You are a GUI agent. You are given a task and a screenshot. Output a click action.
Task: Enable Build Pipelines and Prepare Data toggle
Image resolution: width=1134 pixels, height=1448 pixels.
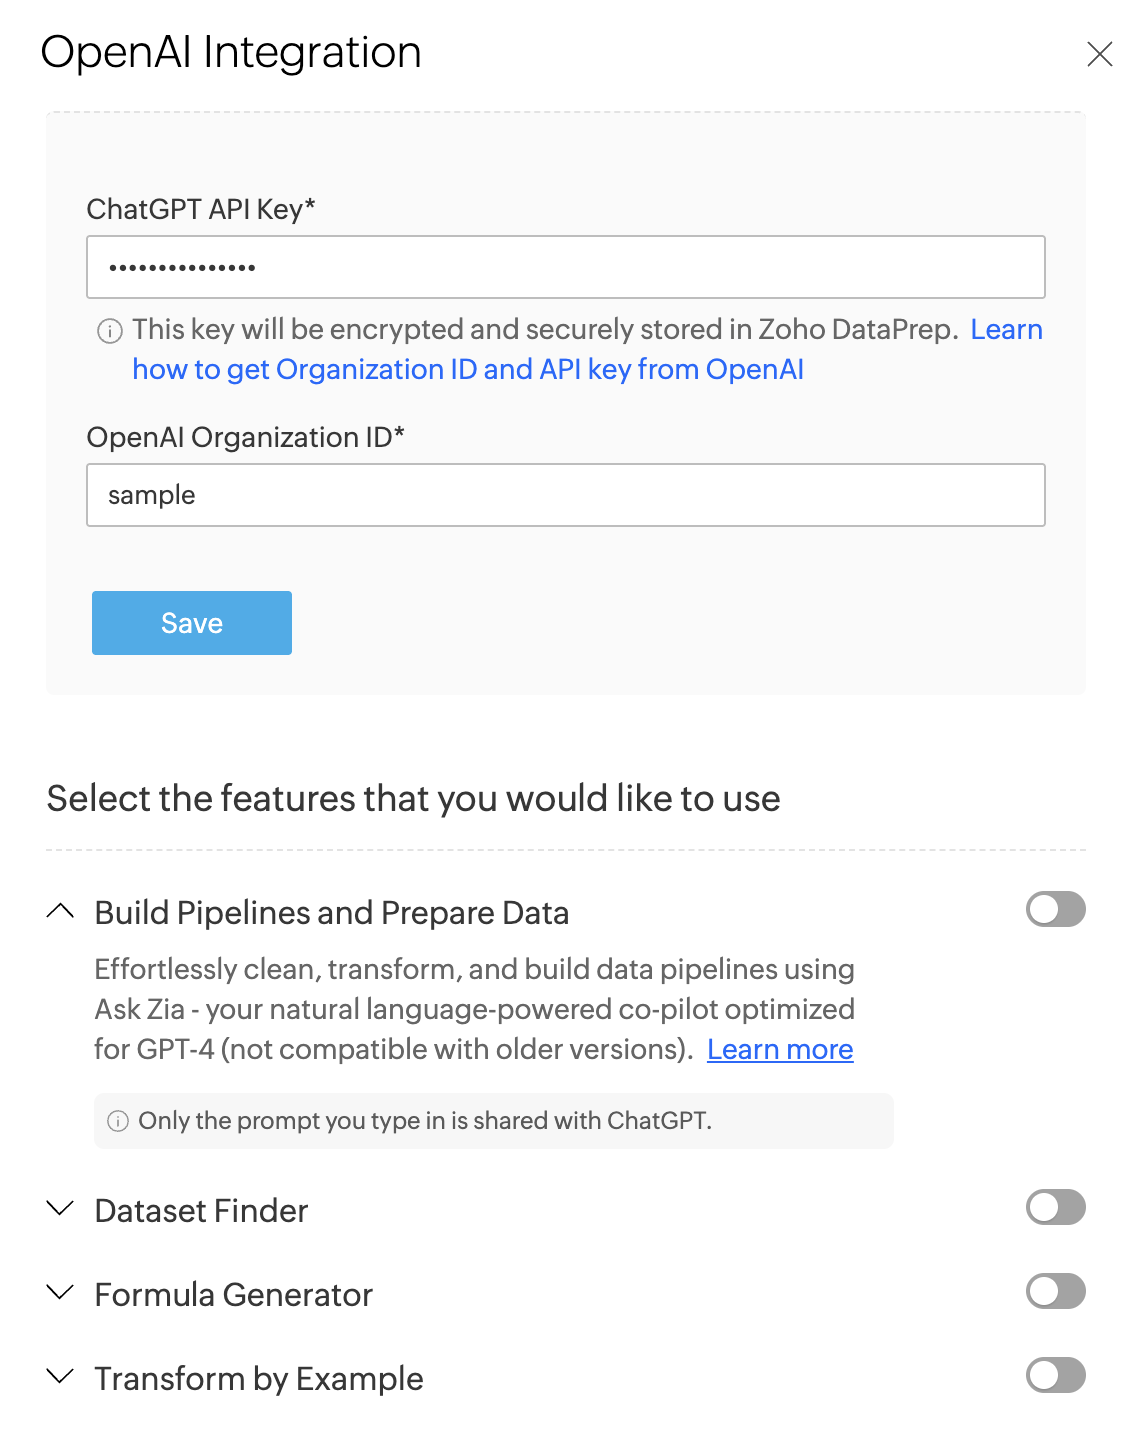(x=1055, y=910)
